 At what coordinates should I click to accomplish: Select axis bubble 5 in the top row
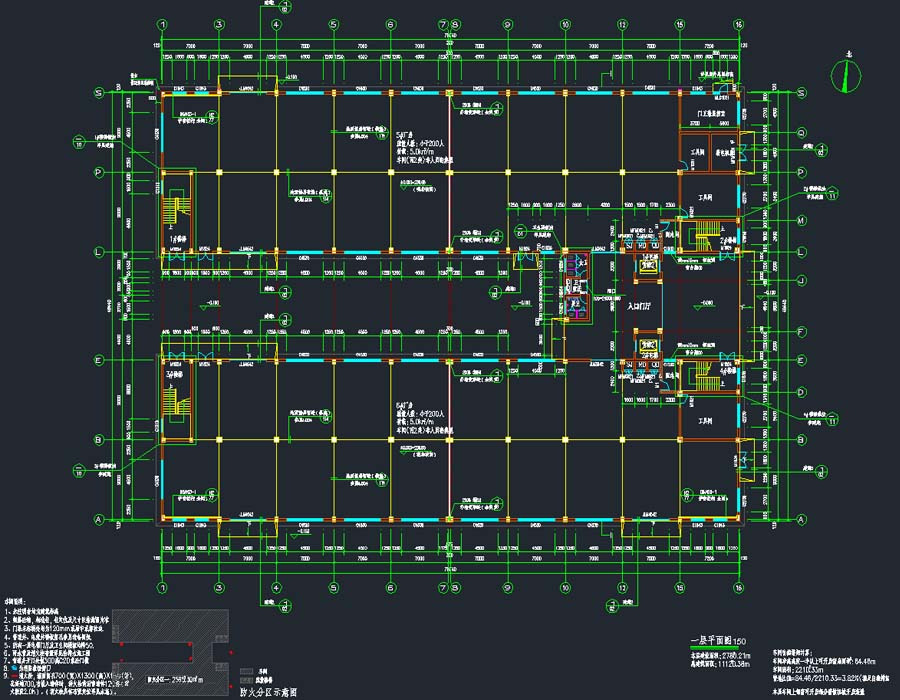click(334, 25)
